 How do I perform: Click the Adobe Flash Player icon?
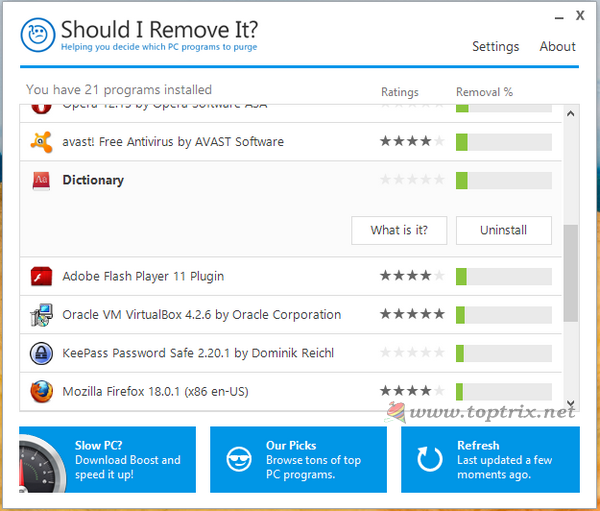click(x=41, y=276)
